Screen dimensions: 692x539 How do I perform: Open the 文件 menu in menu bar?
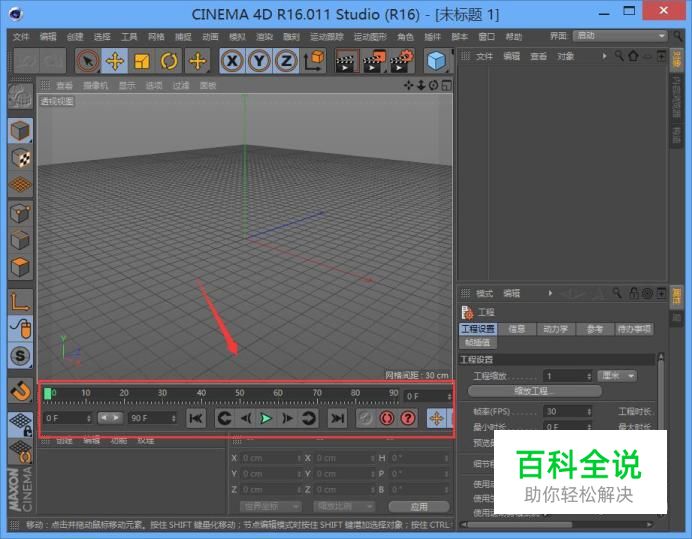tap(21, 37)
